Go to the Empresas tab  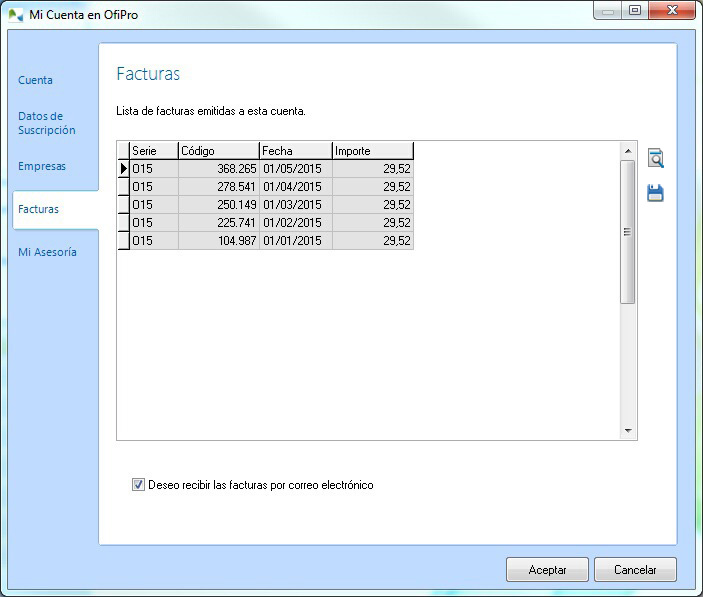(42, 166)
